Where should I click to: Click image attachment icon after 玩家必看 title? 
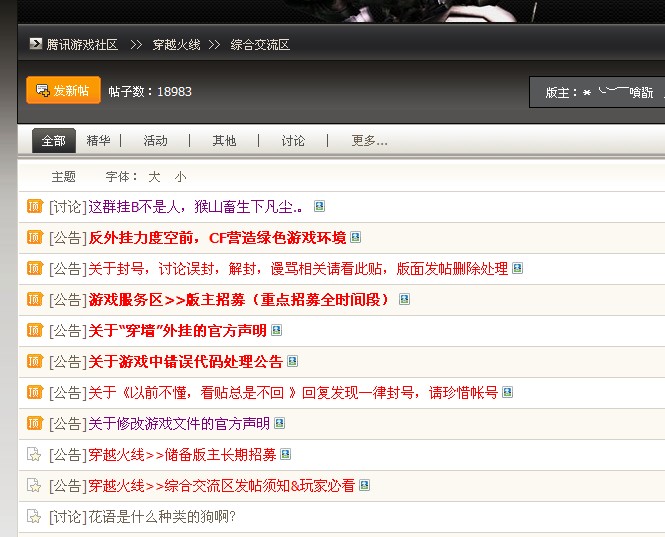364,485
